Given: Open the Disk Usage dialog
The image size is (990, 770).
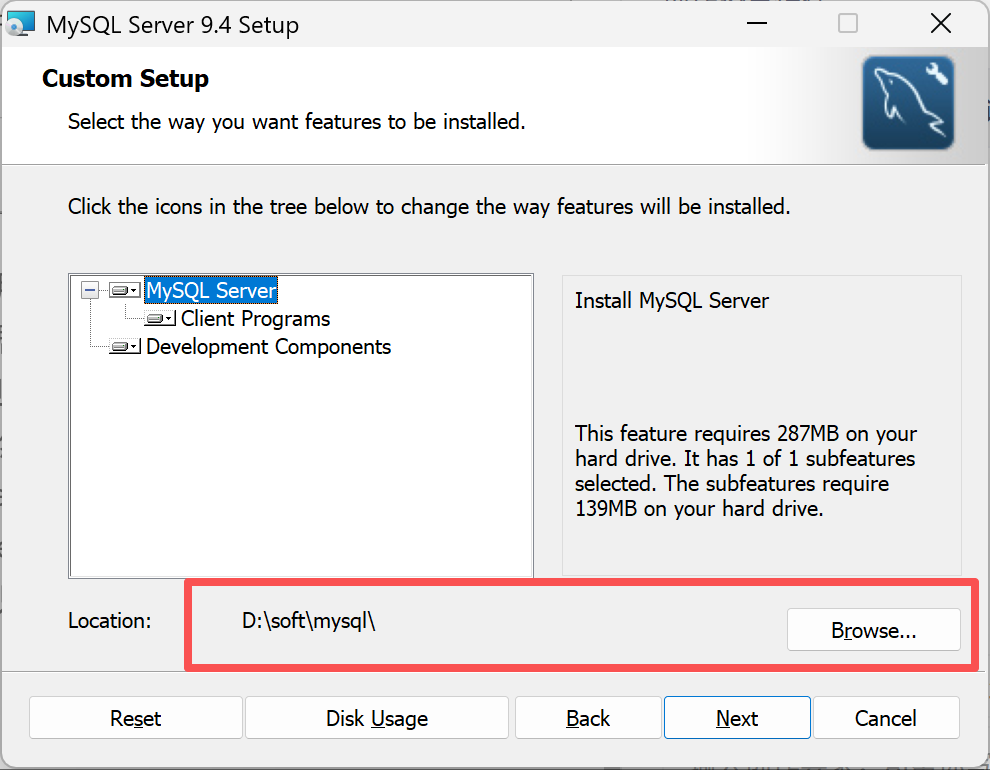Looking at the screenshot, I should coord(377,718).
